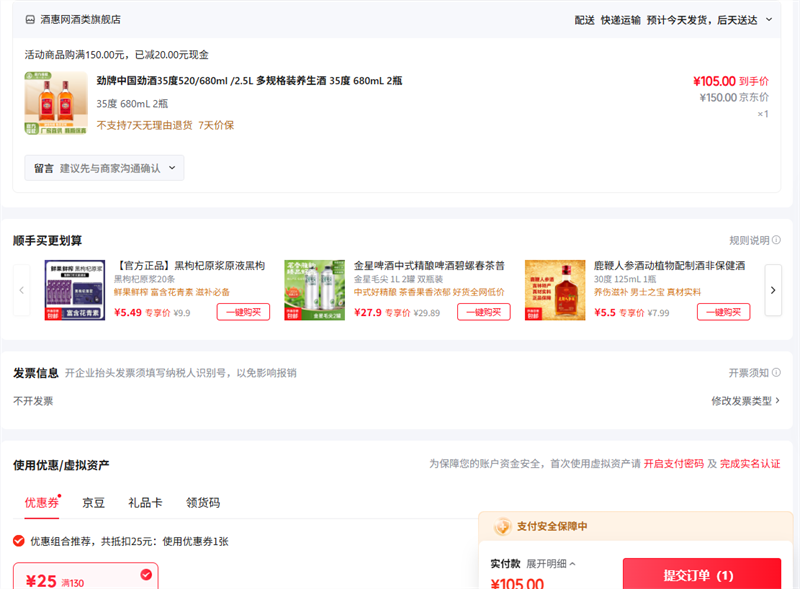The height and width of the screenshot is (589, 800).
Task: Open the 开票须知 info icon
Action: (x=776, y=373)
